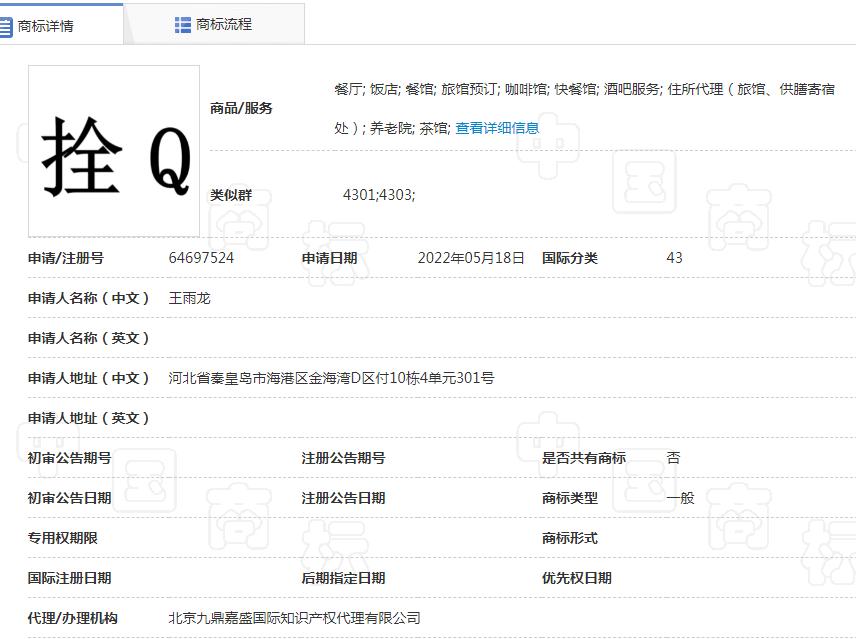This screenshot has height=639, width=856.
Task: Click the 商品/服务 field label
Action: pyautogui.click(x=240, y=108)
